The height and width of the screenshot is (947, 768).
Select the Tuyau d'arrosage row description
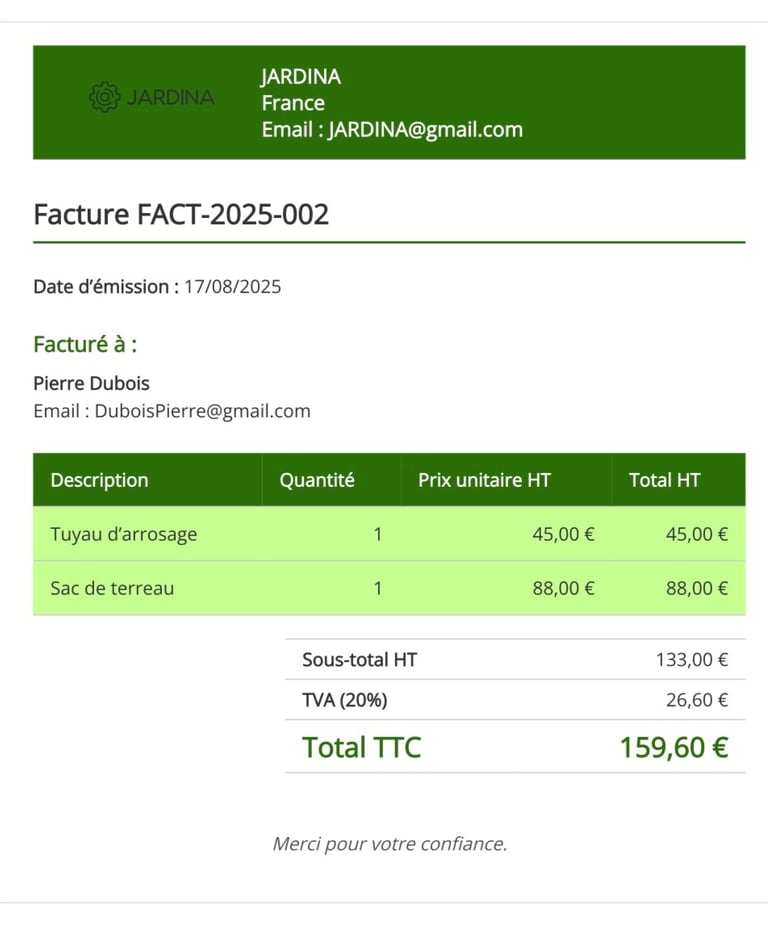click(x=123, y=534)
